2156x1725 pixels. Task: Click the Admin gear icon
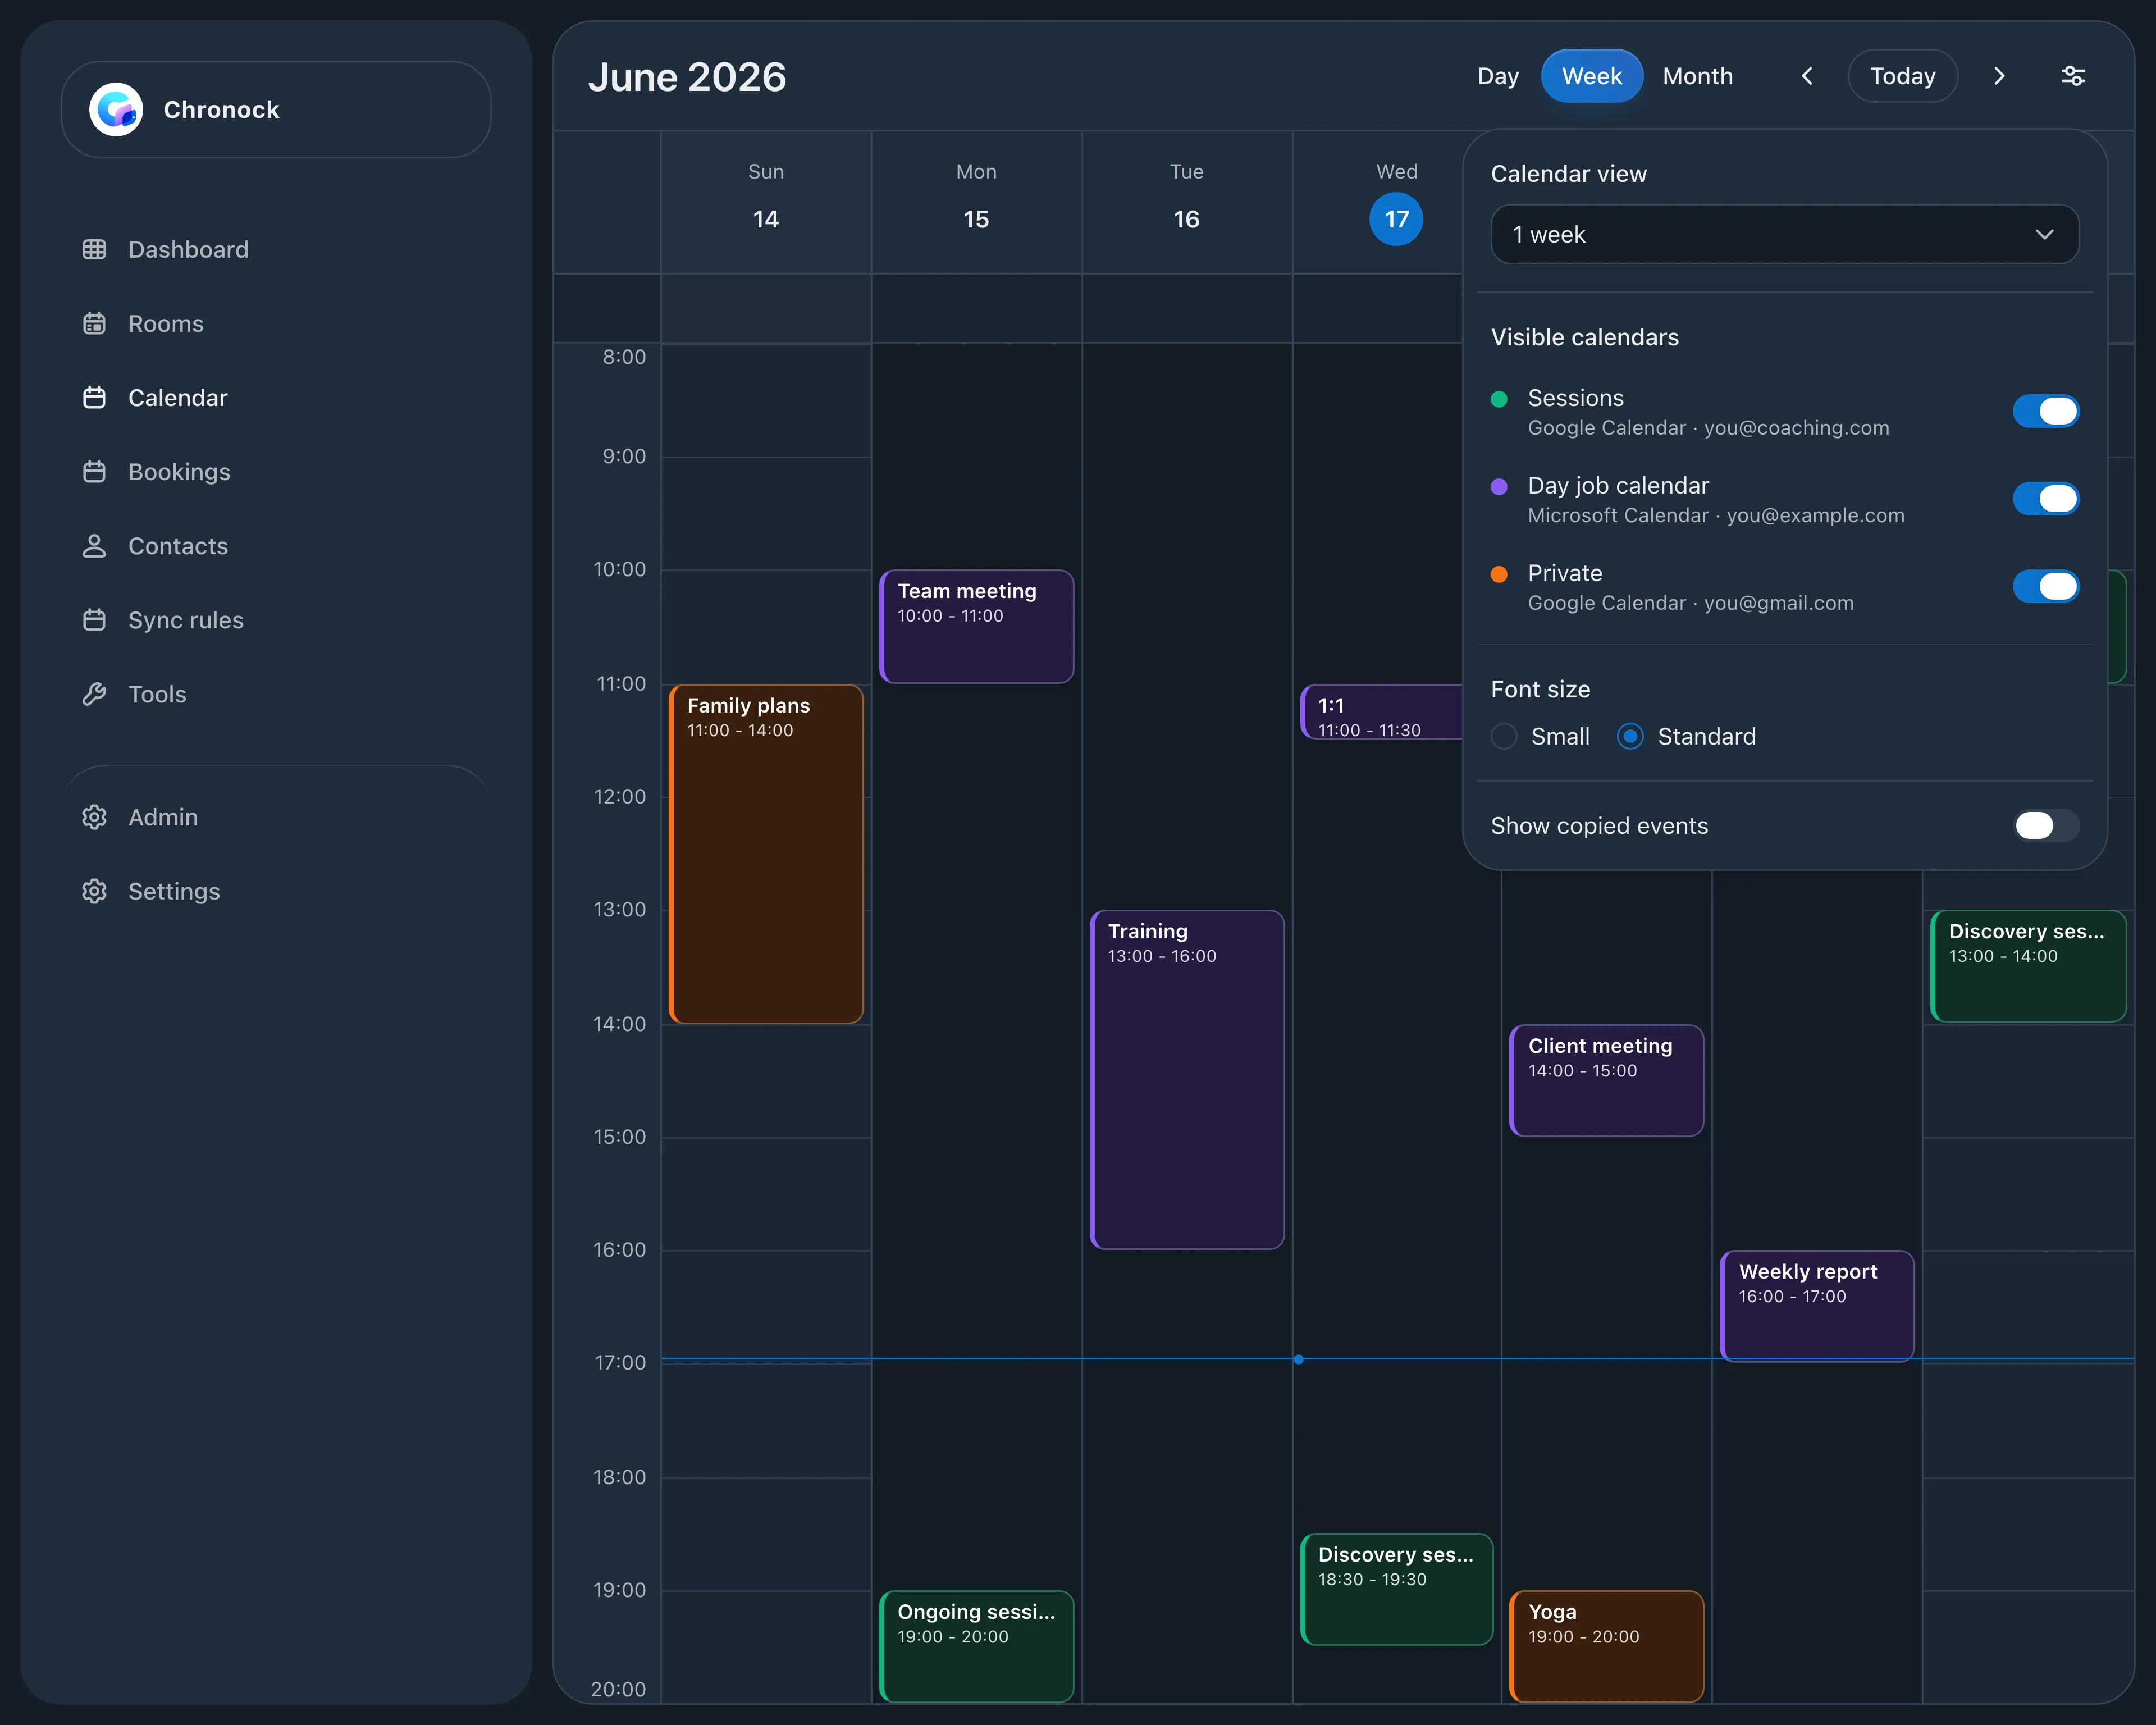[x=94, y=817]
